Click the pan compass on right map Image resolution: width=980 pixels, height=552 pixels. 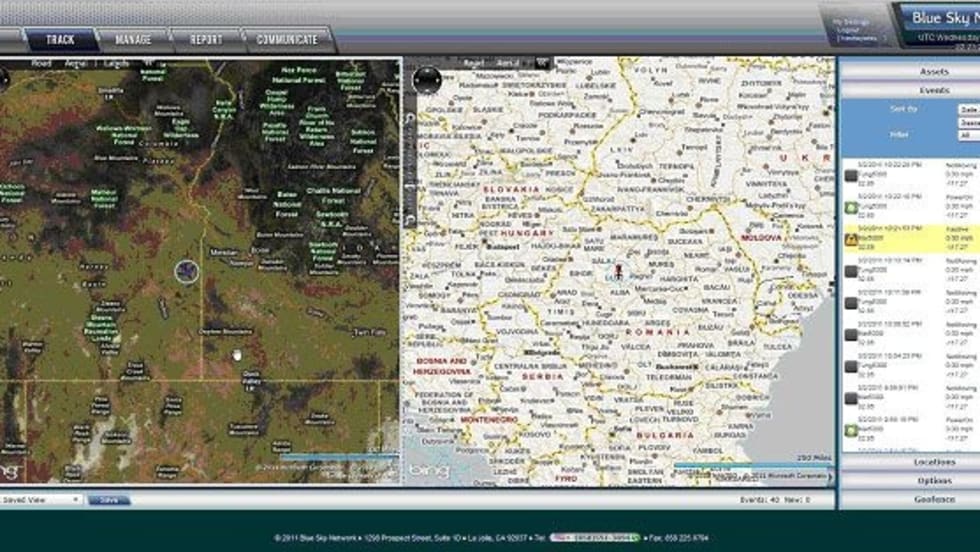pos(427,80)
